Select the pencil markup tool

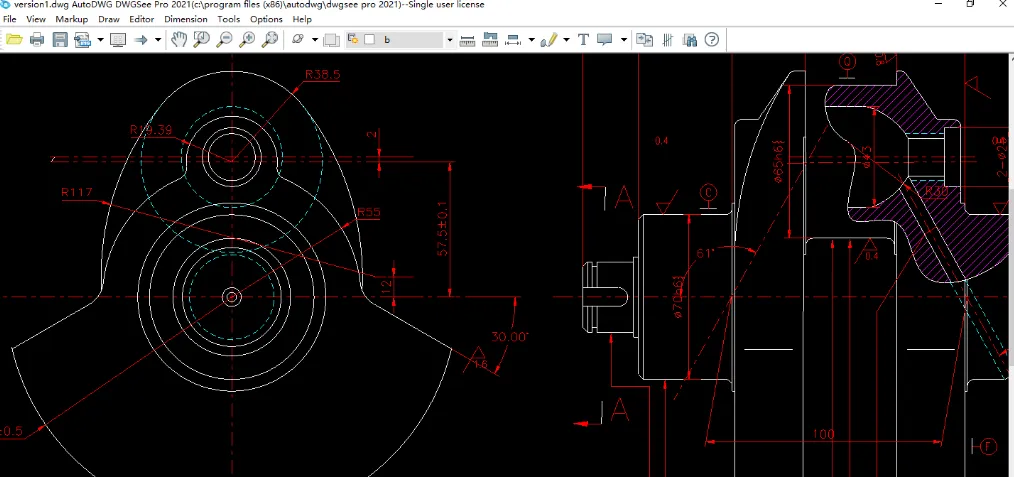(548, 40)
